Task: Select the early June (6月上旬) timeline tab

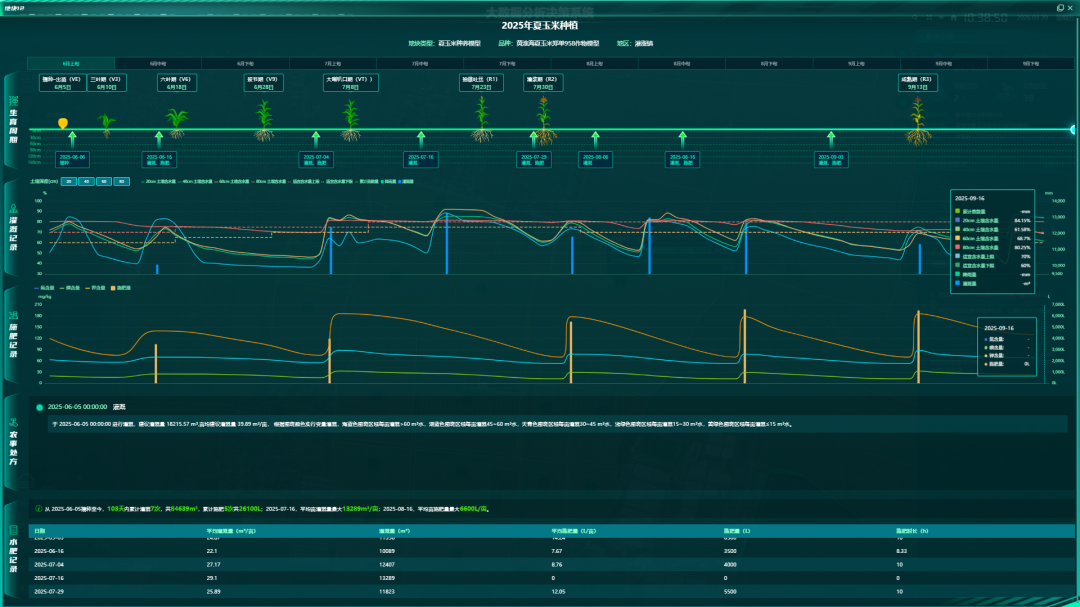Action: [x=71, y=63]
